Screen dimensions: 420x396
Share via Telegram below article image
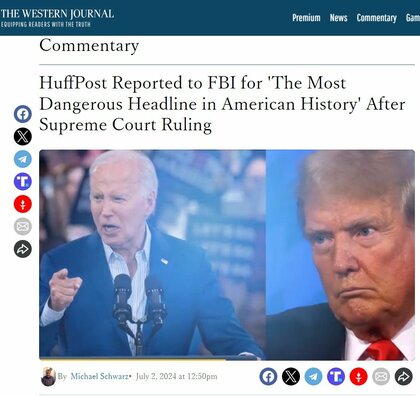[313, 377]
